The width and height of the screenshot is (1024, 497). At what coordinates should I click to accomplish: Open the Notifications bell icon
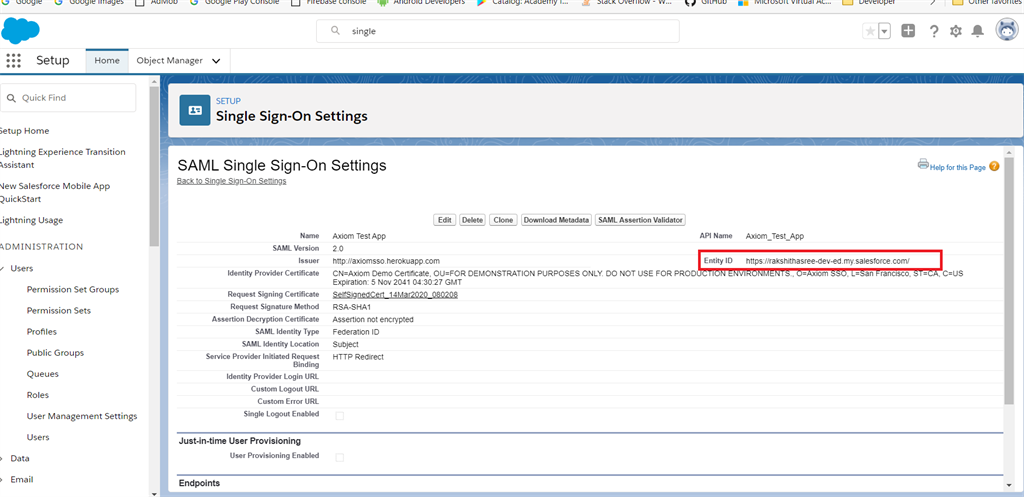tap(978, 31)
